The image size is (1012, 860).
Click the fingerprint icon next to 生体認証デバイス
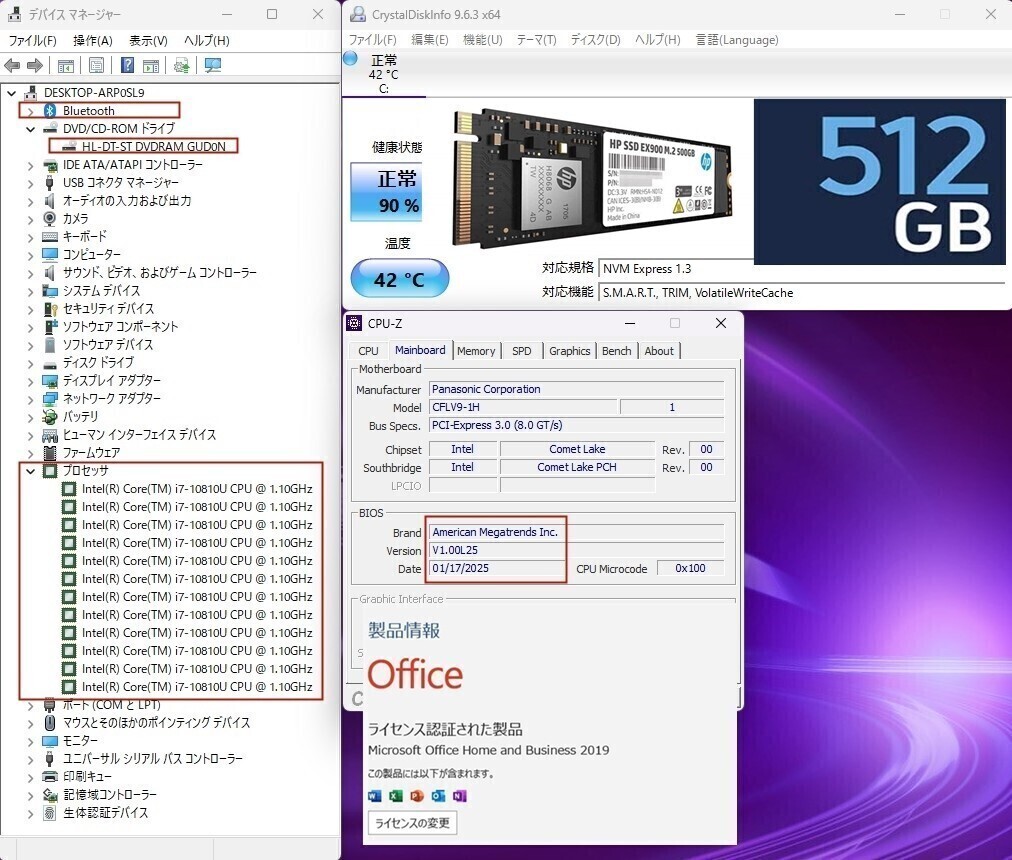click(x=50, y=812)
